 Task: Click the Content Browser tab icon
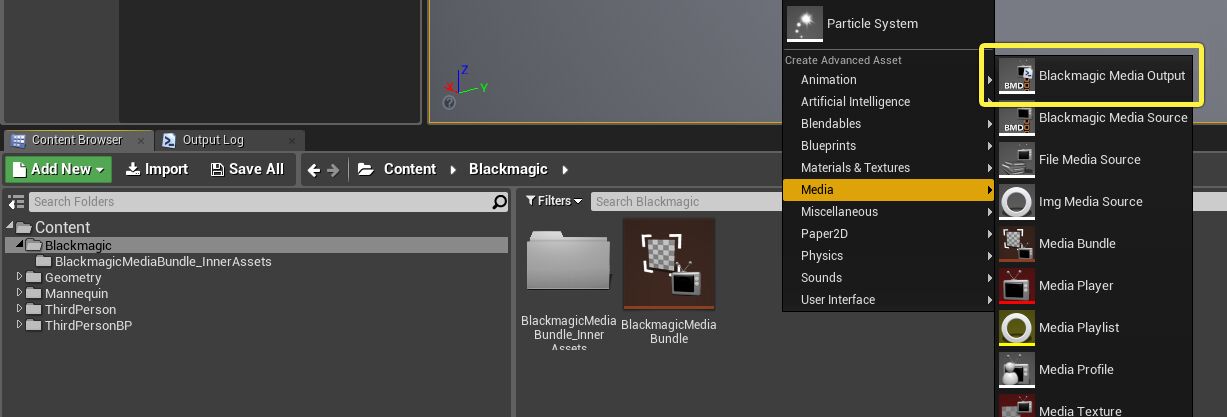point(19,140)
